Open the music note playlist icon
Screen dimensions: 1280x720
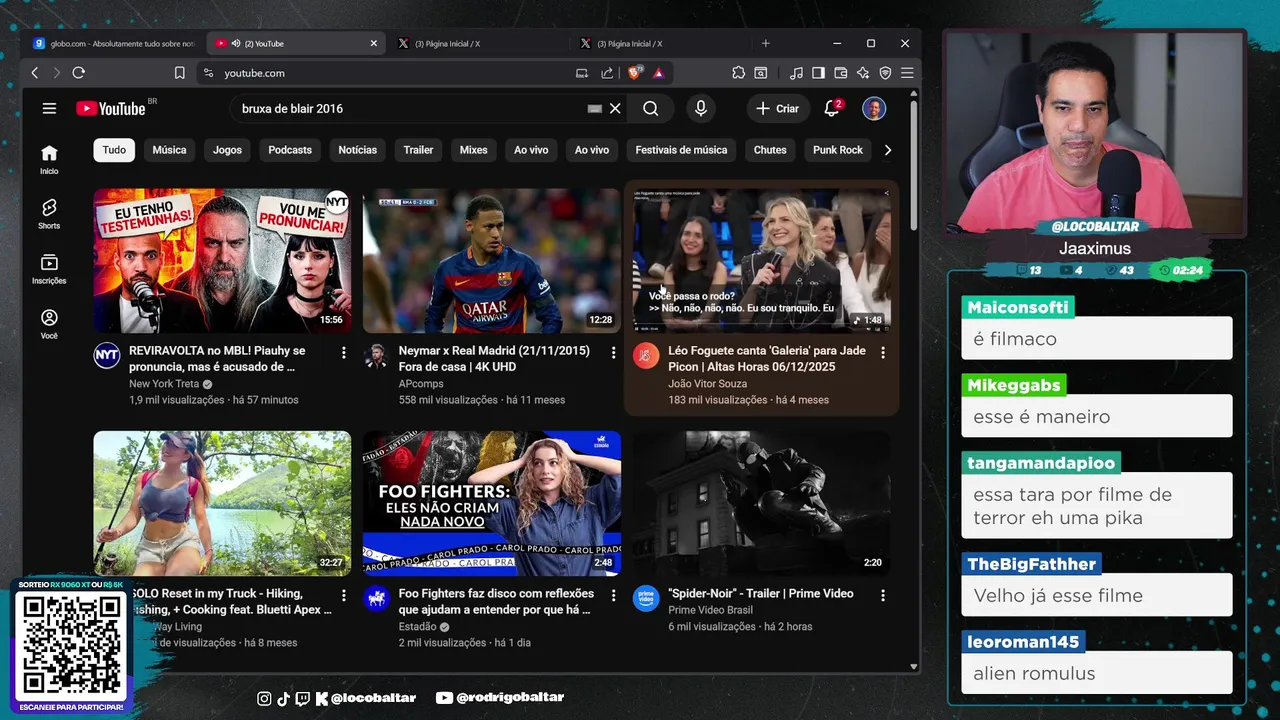(796, 73)
